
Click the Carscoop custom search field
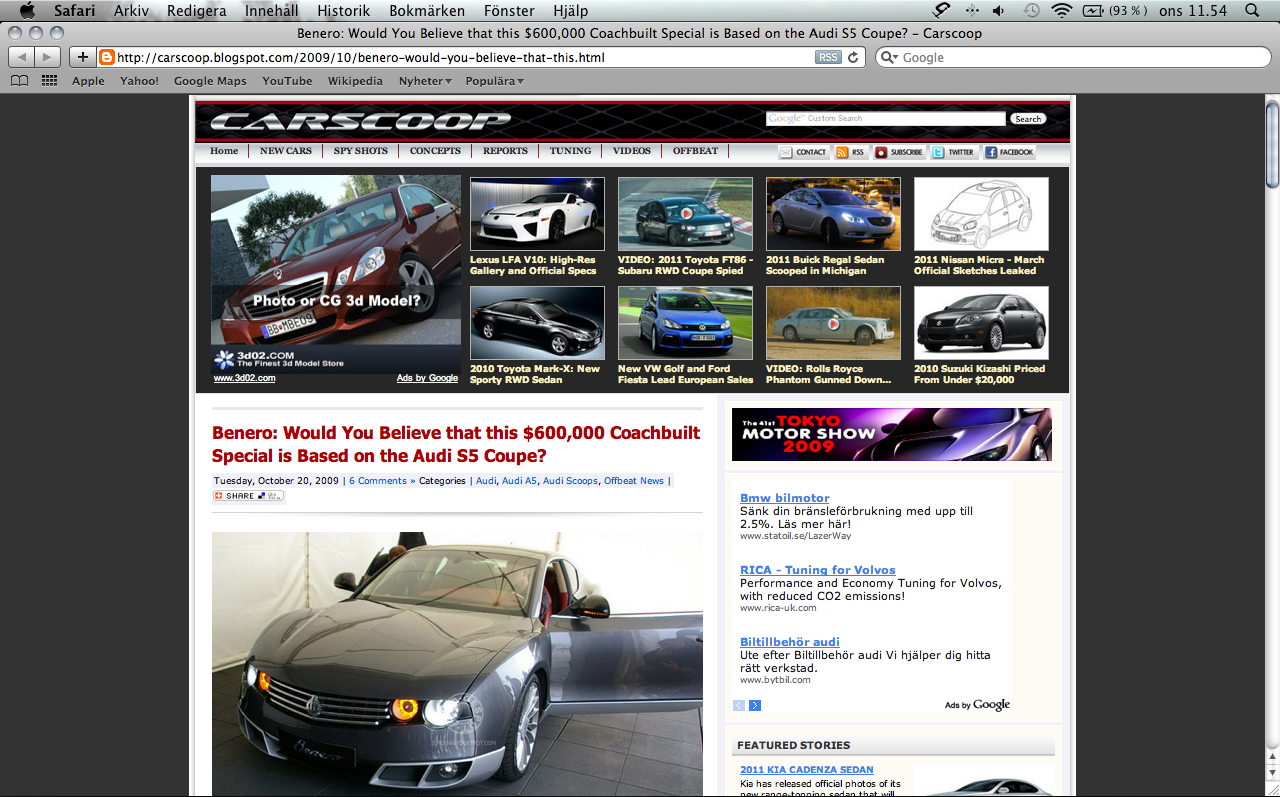coord(885,118)
